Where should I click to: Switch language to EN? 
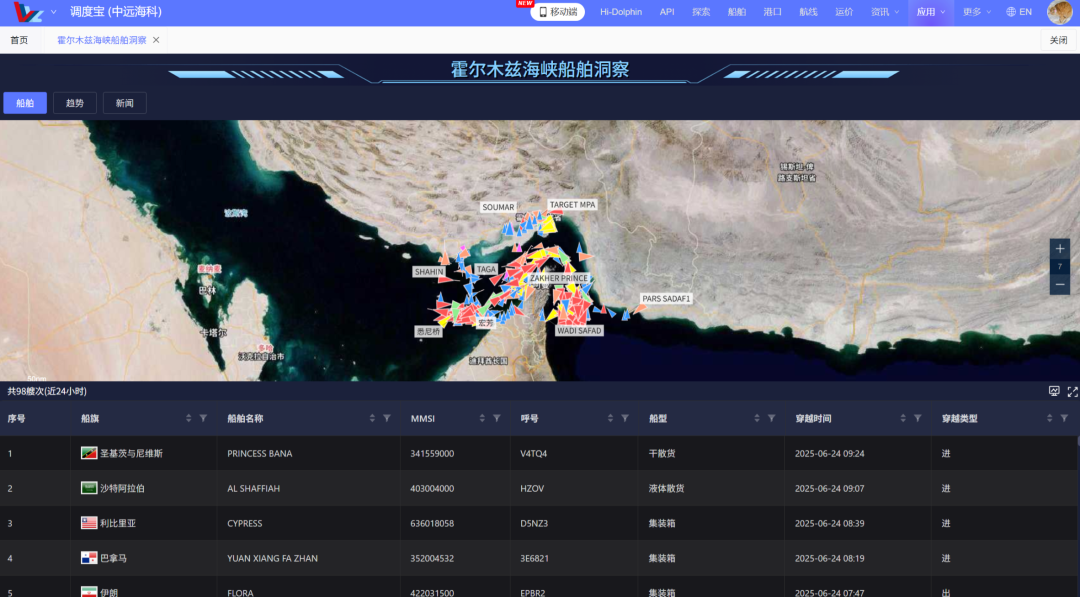click(1019, 12)
